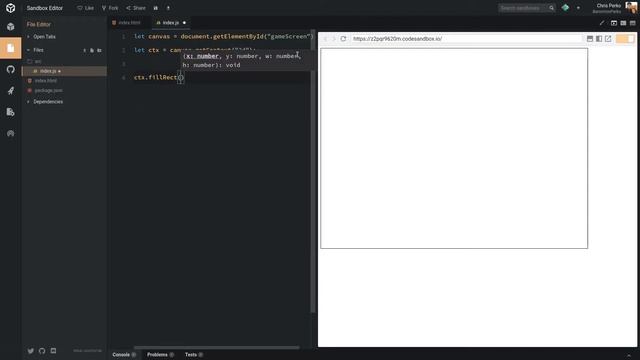This screenshot has width=640, height=360.
Task: Open the chat icon at sidebar bottom
Action: (x=53, y=351)
